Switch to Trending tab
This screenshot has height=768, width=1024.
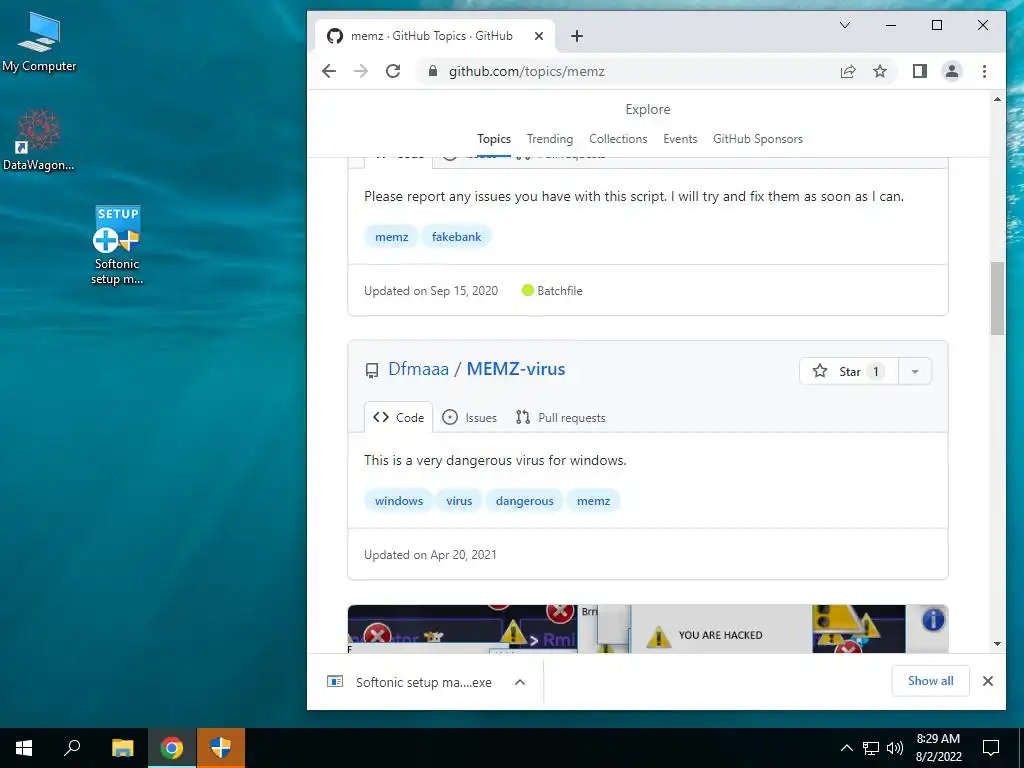pos(550,139)
